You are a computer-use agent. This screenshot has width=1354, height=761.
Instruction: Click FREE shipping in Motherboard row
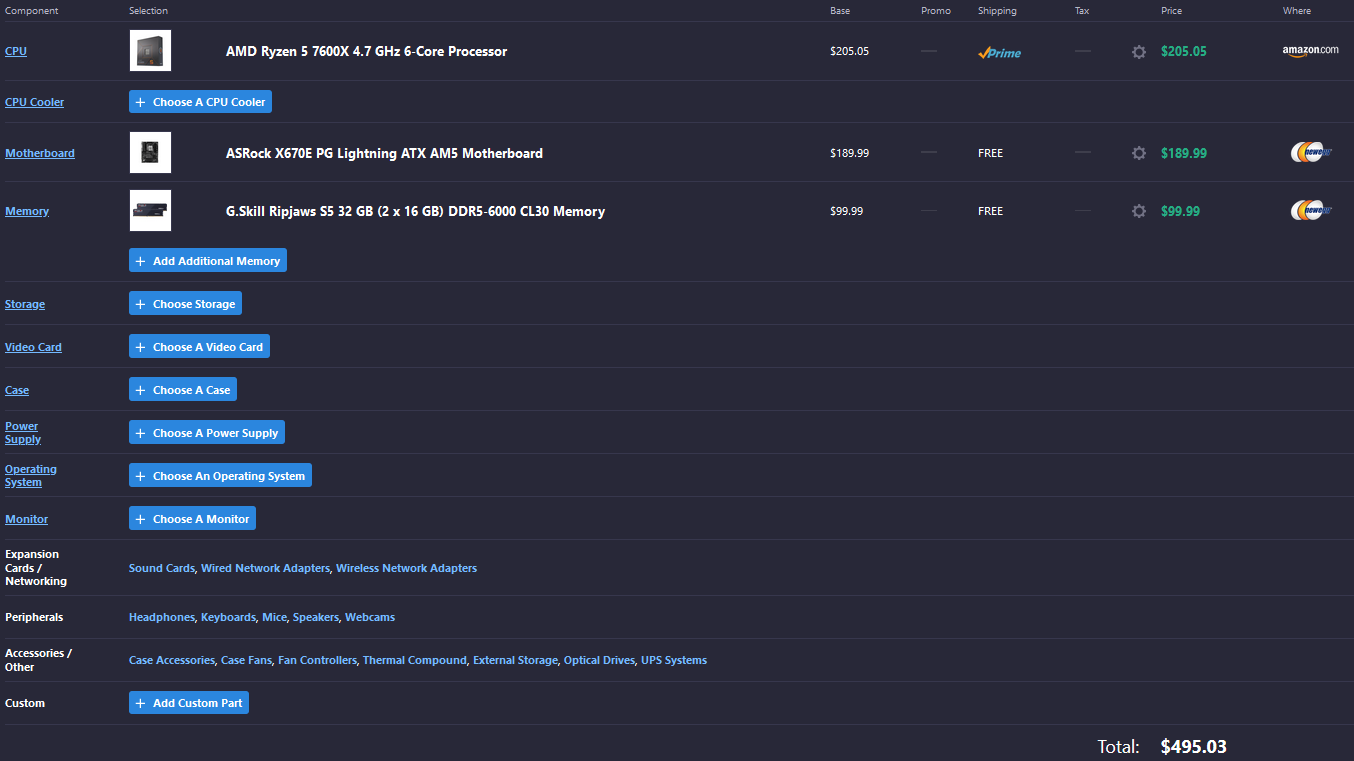(990, 153)
